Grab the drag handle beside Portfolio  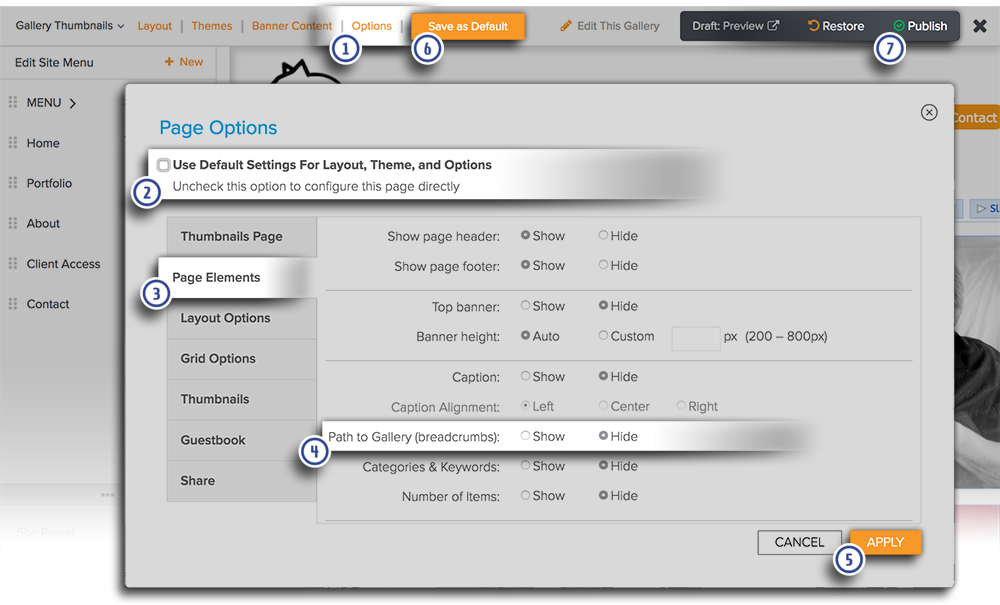coord(13,183)
